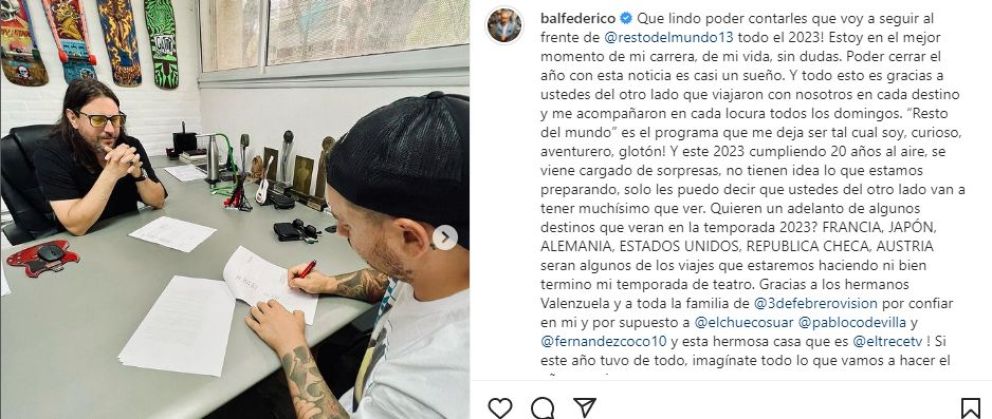This screenshot has width=992, height=419.
Task: Open balfederico's profile picture
Action: 504,25
